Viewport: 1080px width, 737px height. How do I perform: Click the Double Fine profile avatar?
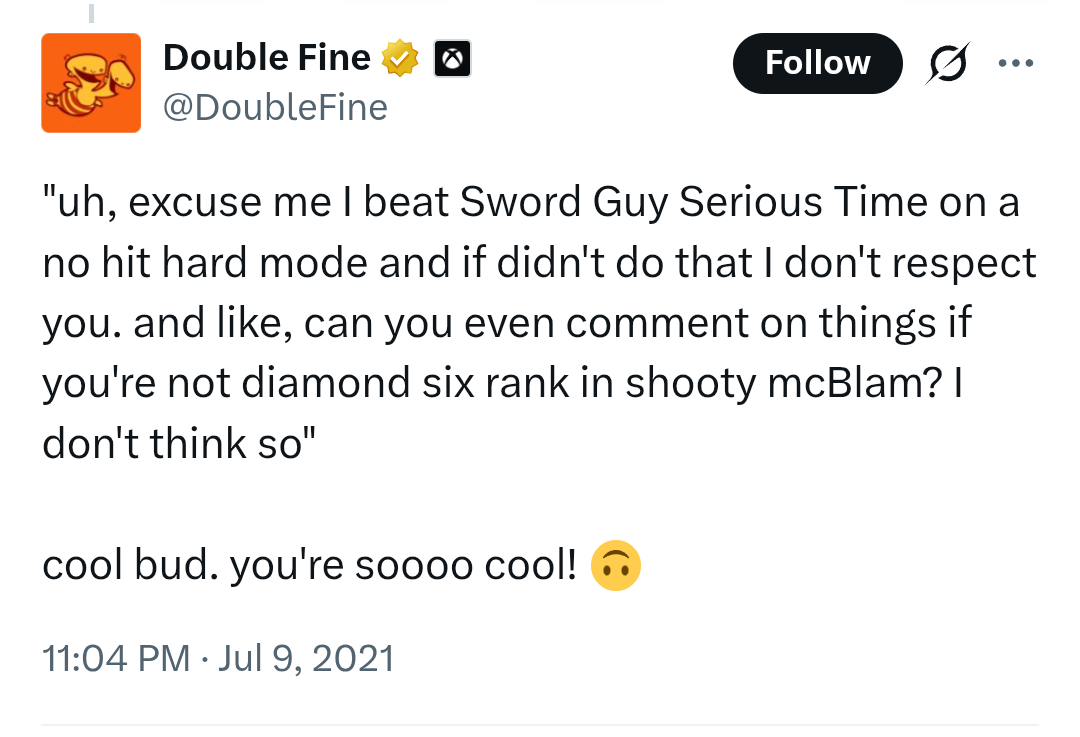[91, 83]
